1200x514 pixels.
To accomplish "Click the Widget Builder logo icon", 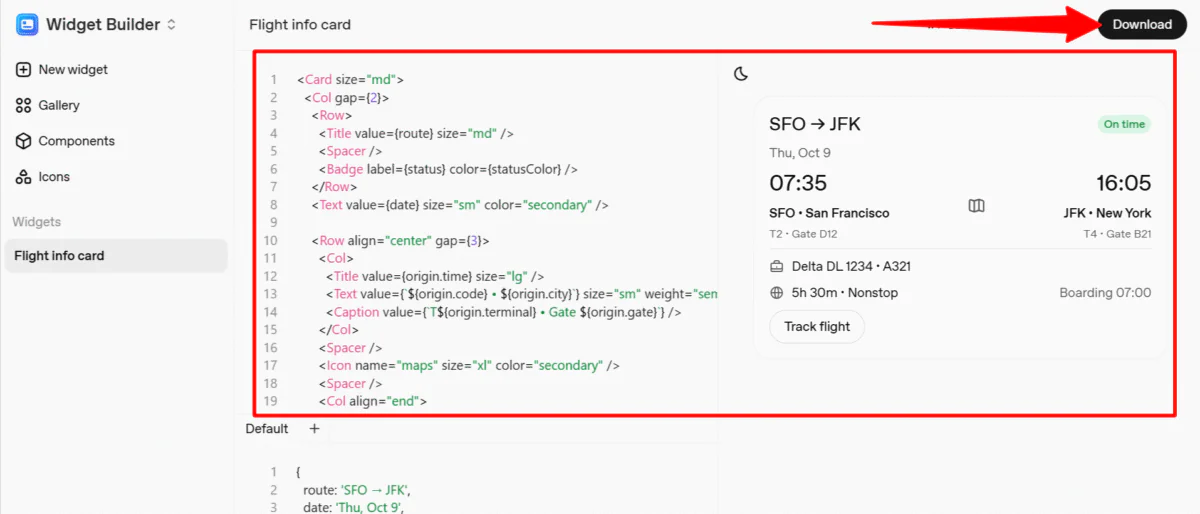I will coord(27,25).
